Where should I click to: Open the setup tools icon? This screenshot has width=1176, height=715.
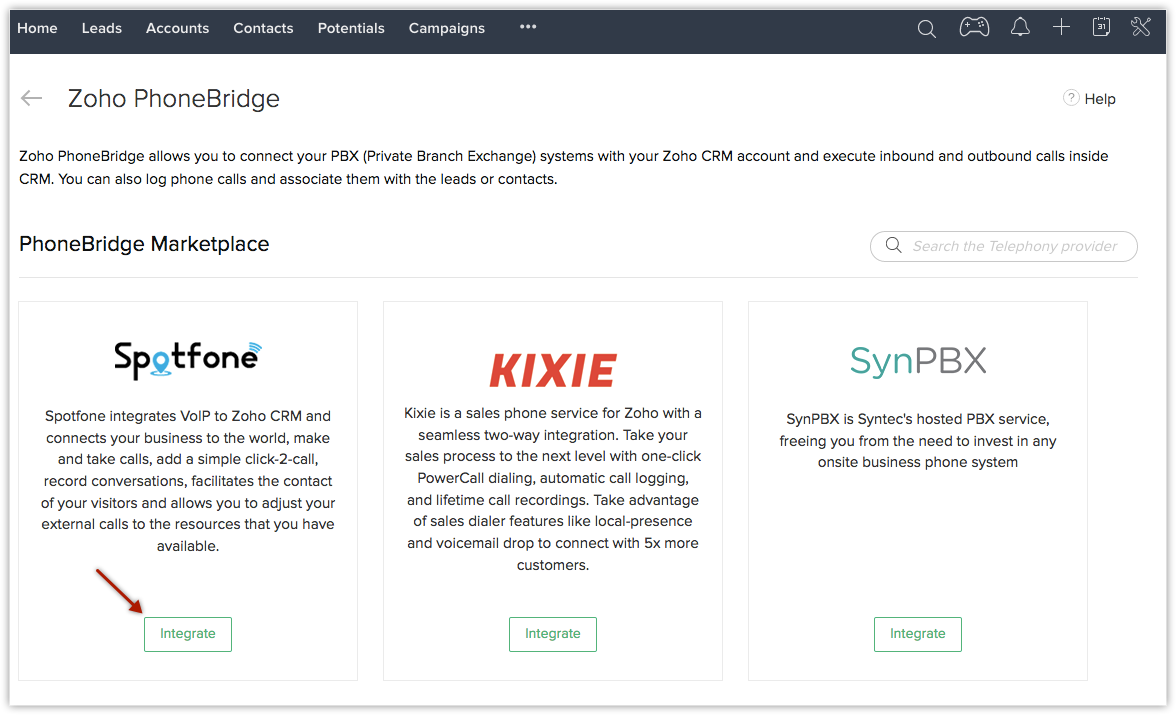(1141, 27)
